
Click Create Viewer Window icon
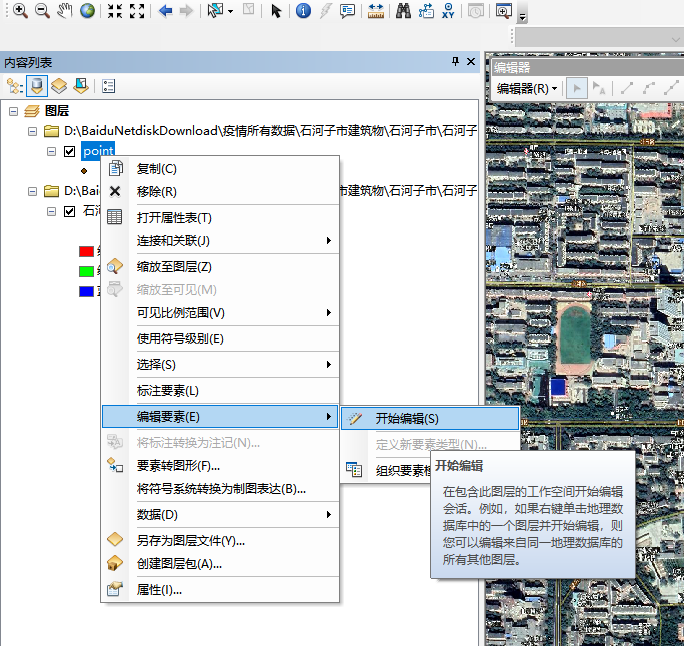(503, 10)
